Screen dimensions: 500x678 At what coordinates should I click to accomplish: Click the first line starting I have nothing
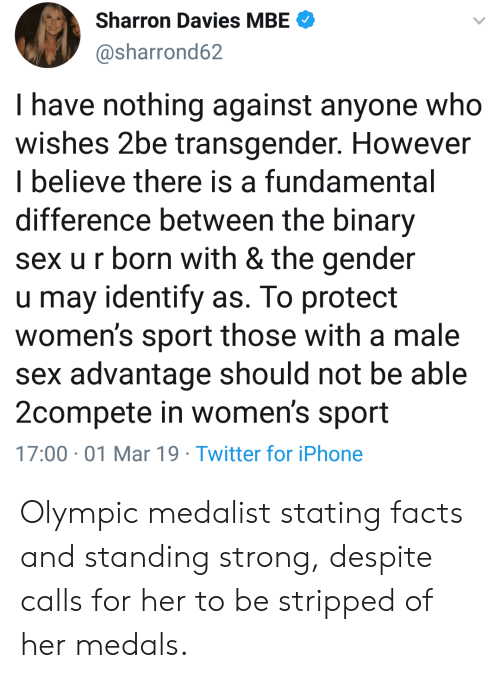[249, 106]
